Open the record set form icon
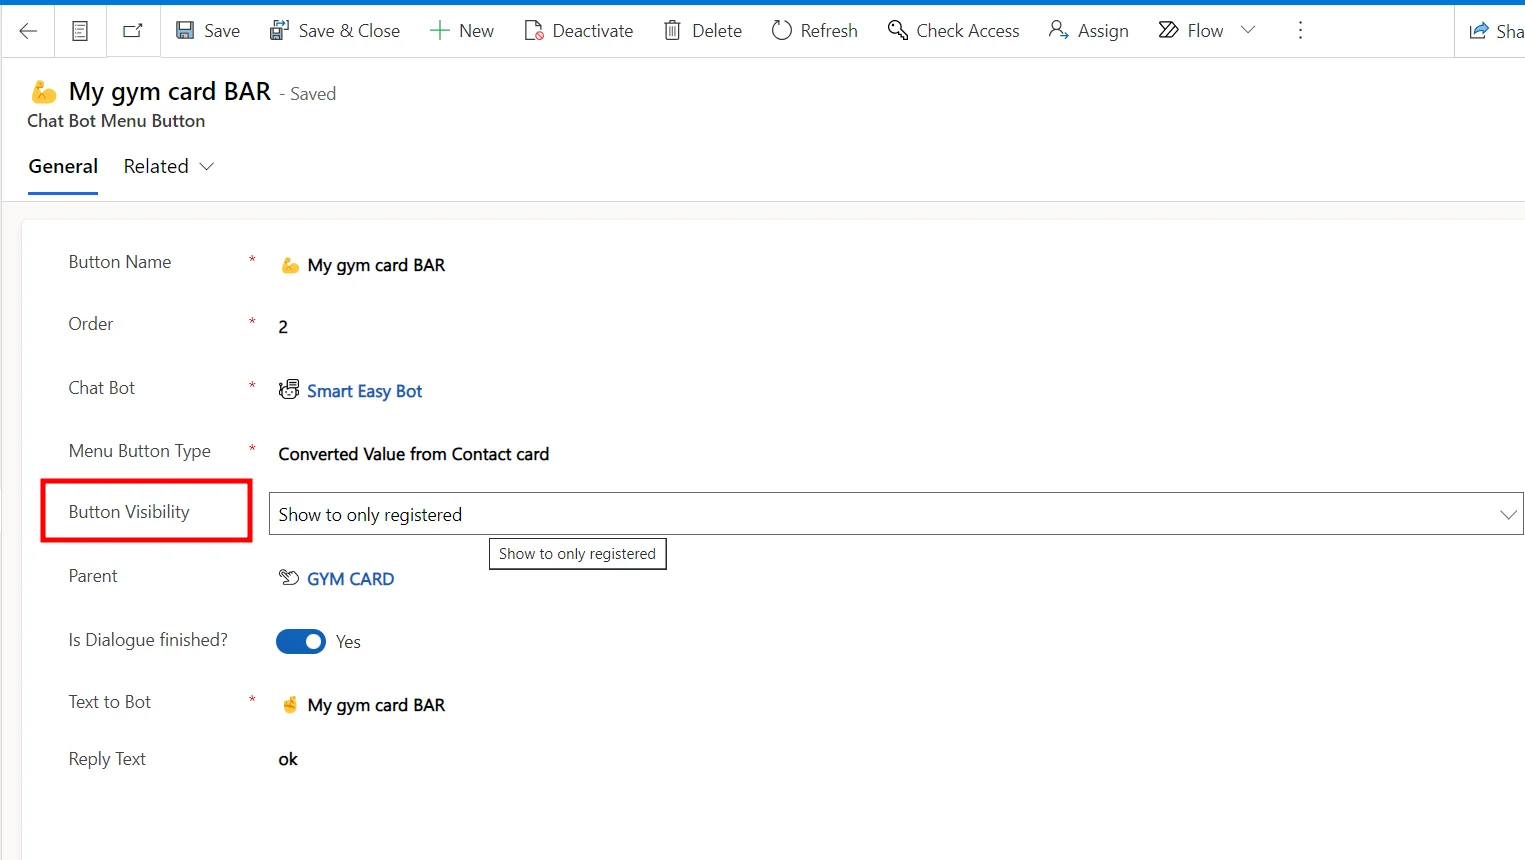Viewport: 1525px width, 860px height. (x=80, y=31)
